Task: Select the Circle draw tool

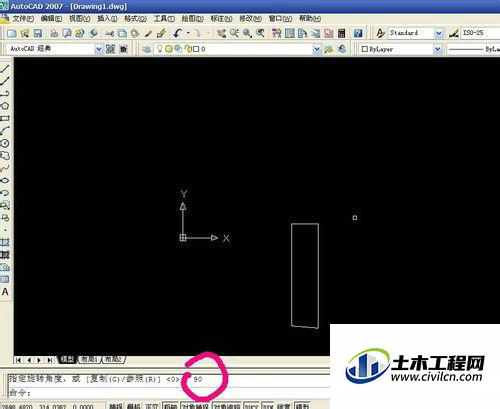Action: (x=5, y=143)
